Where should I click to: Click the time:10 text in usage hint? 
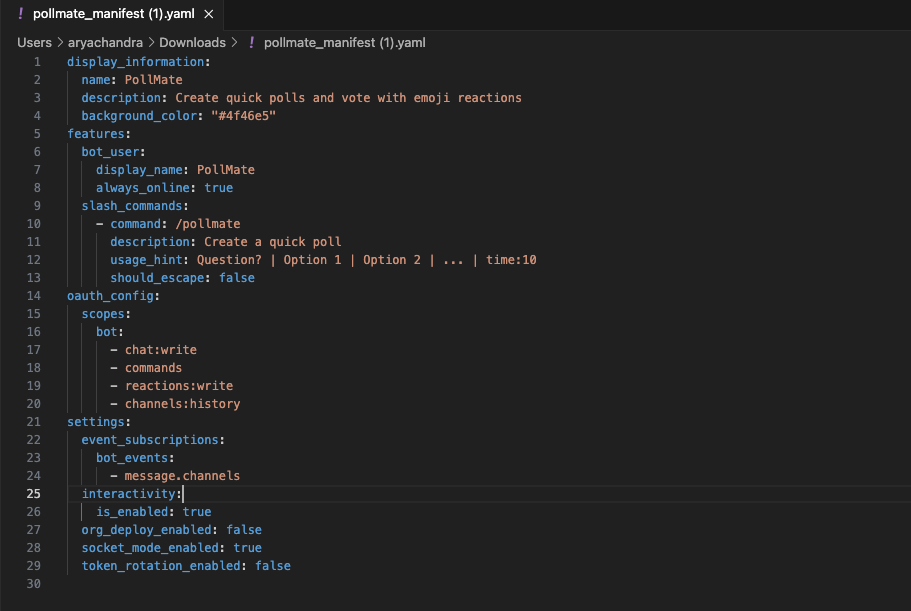511,260
